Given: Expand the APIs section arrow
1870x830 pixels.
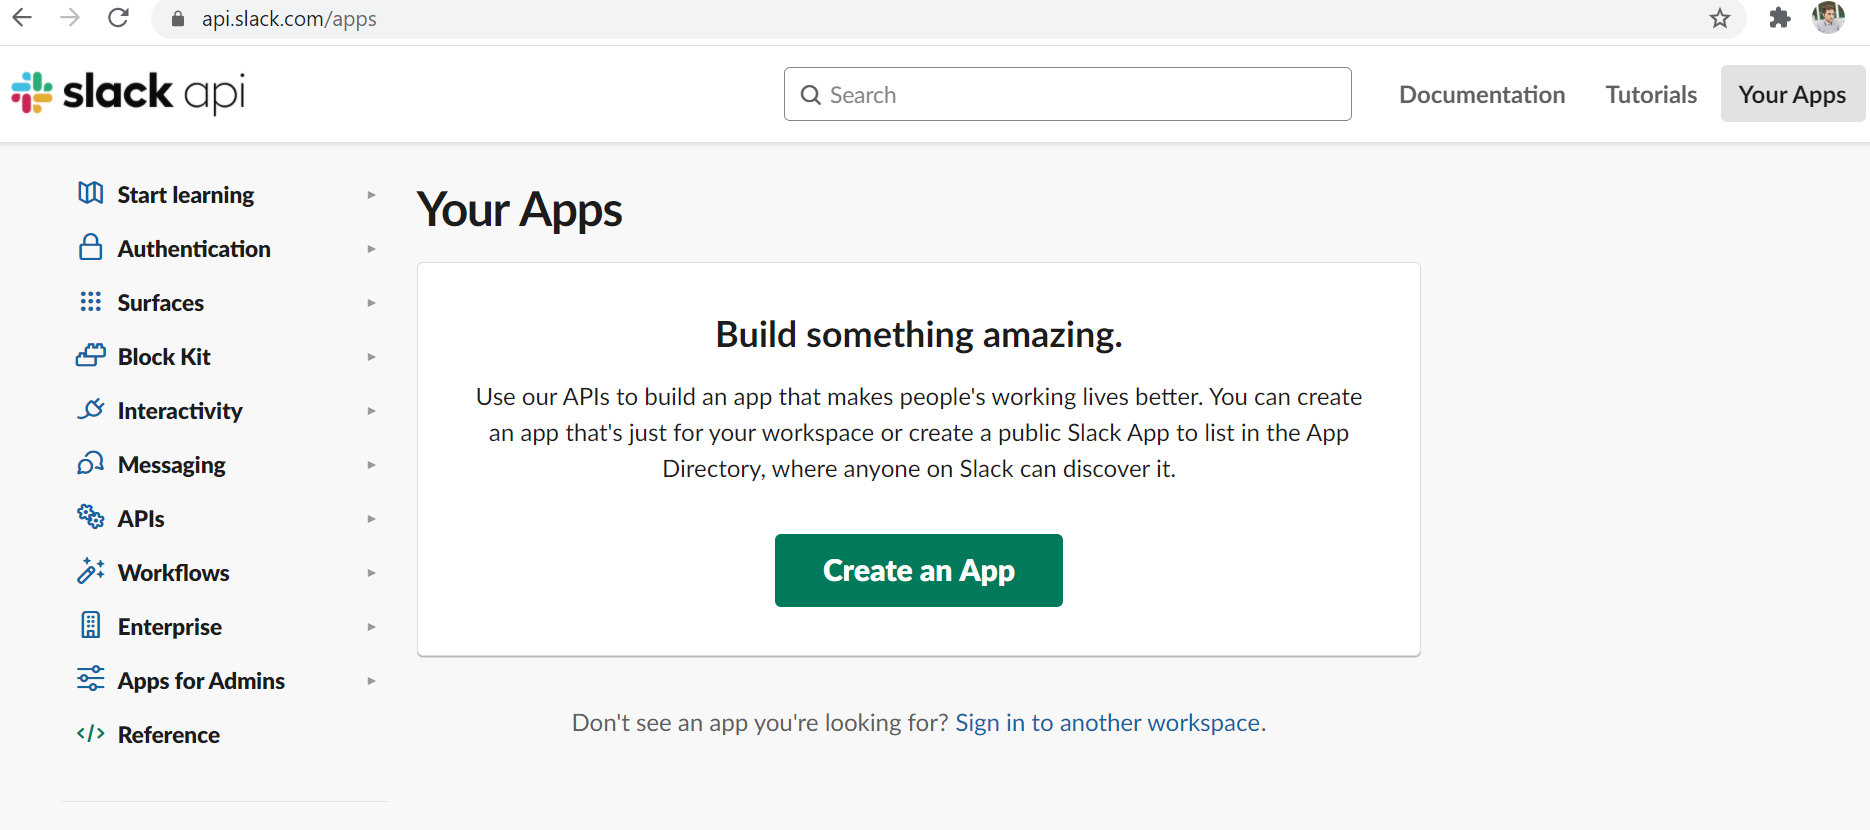Looking at the screenshot, I should [371, 519].
